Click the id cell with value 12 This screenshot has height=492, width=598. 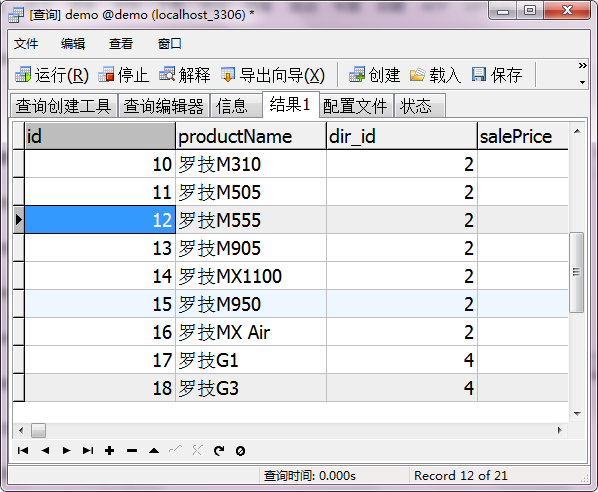pyautogui.click(x=100, y=220)
